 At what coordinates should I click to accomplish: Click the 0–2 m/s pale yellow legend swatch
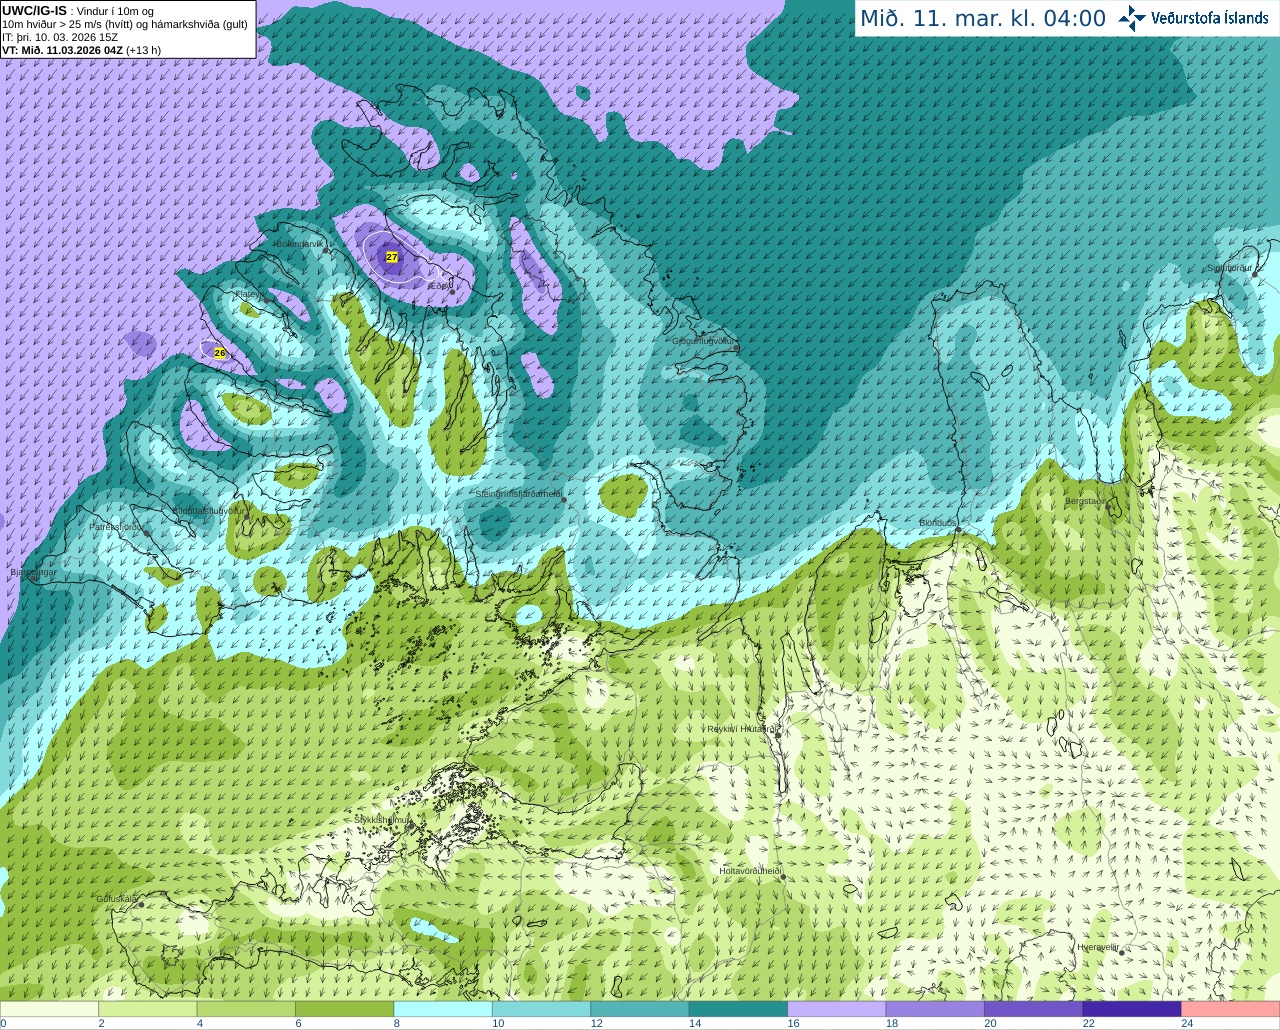(x=49, y=1008)
